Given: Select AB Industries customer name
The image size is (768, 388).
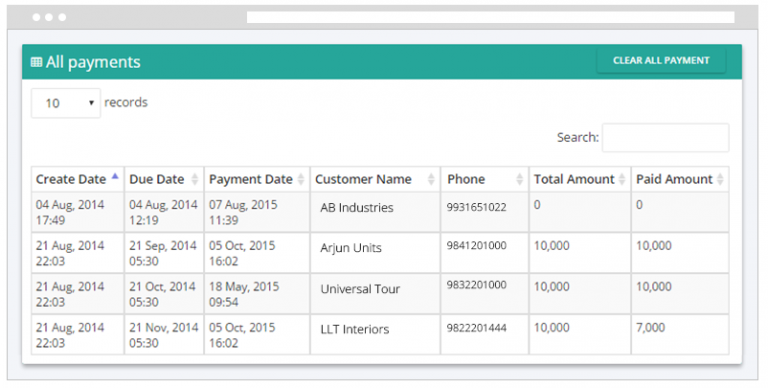Looking at the screenshot, I should pos(357,208).
